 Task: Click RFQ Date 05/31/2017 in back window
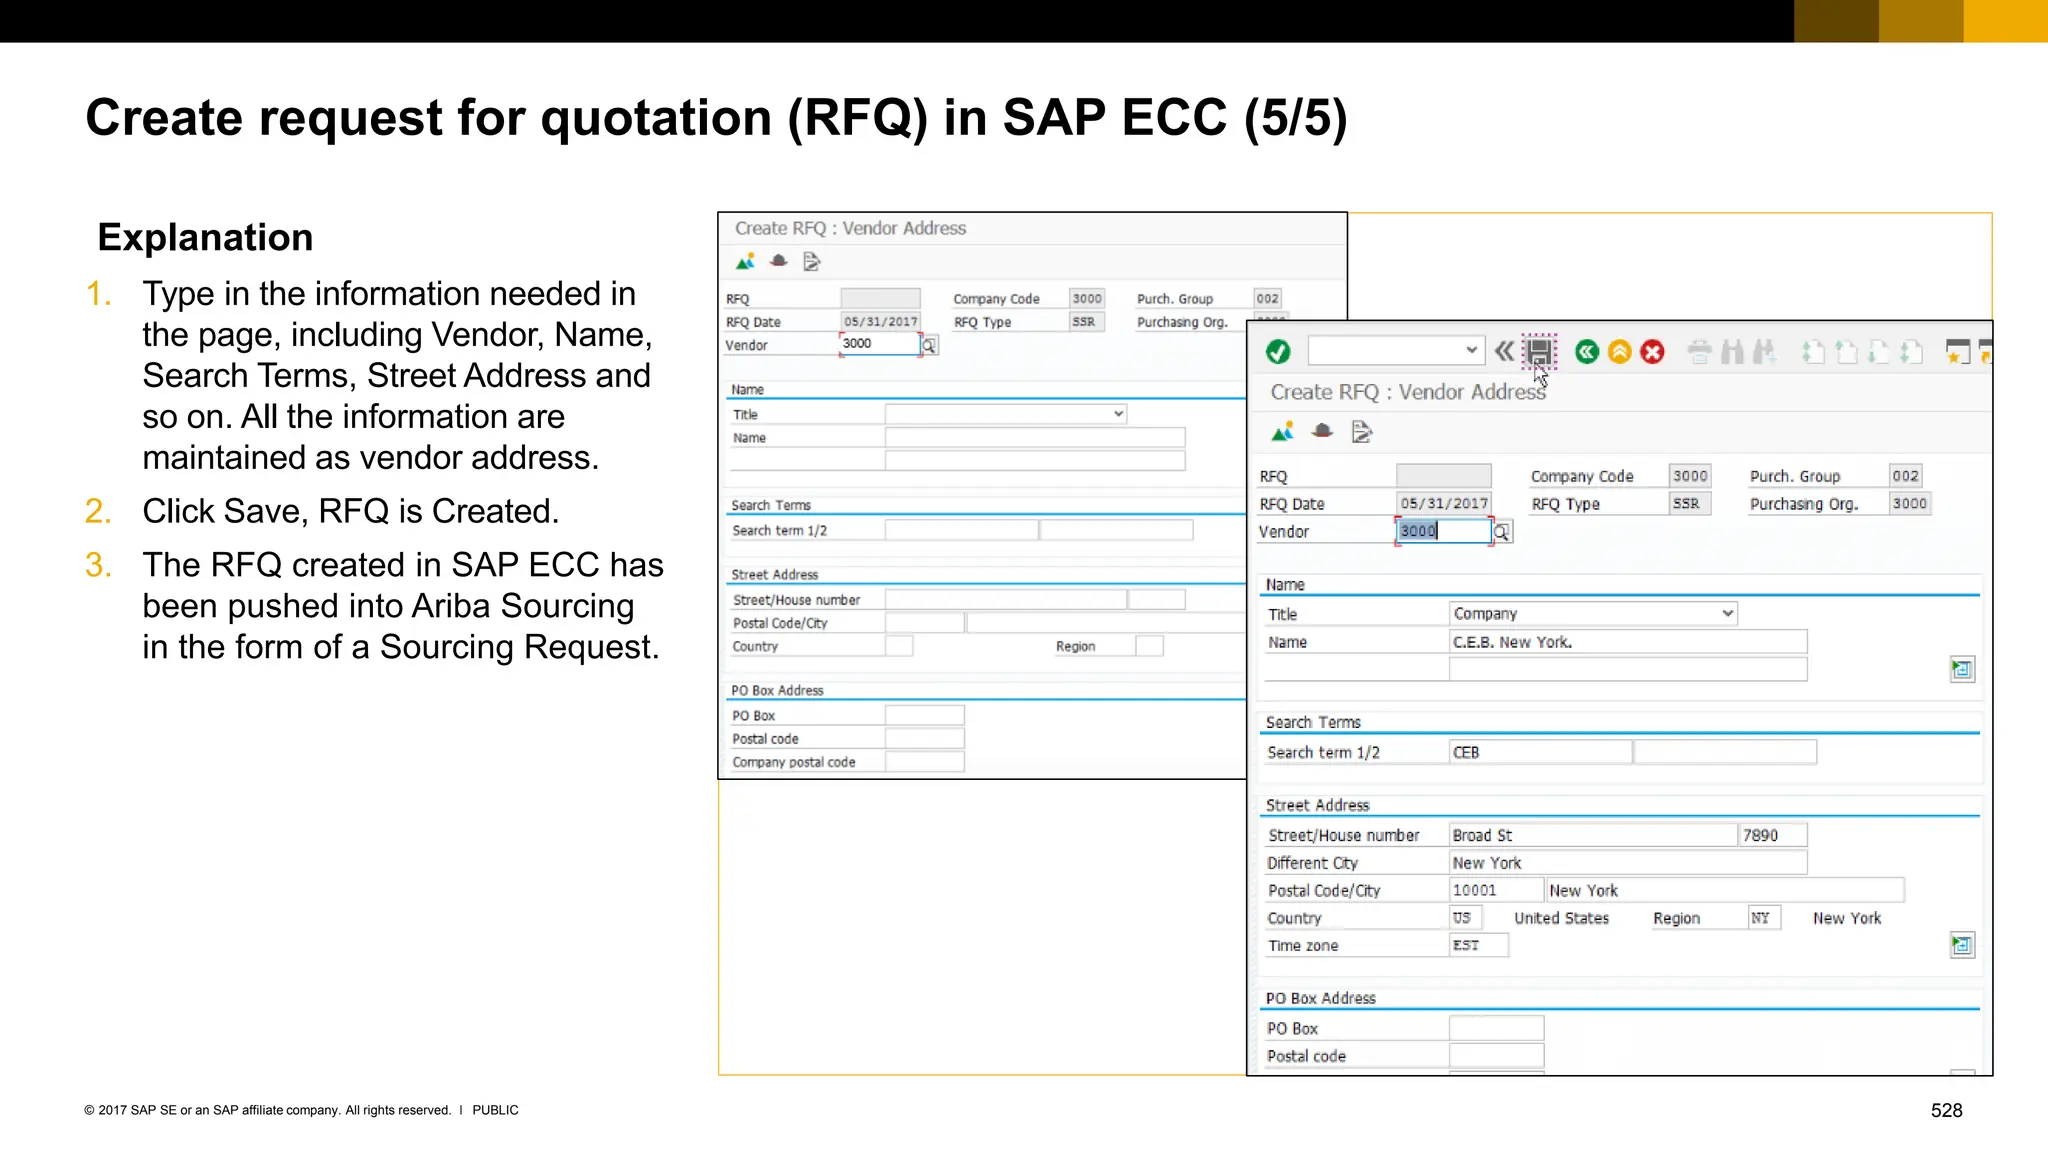880,321
